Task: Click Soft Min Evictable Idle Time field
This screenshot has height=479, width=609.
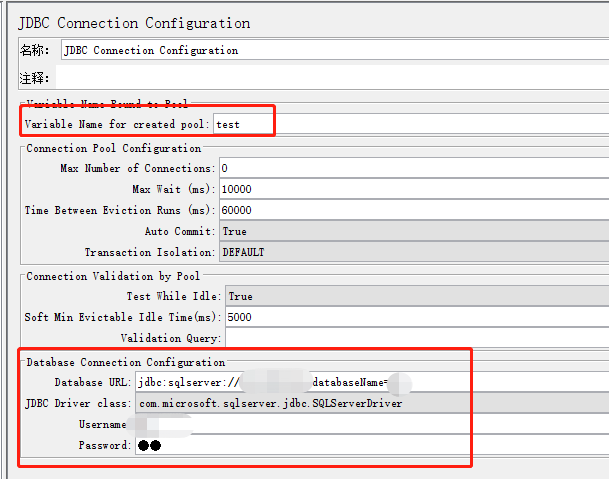Action: pyautogui.click(x=415, y=317)
